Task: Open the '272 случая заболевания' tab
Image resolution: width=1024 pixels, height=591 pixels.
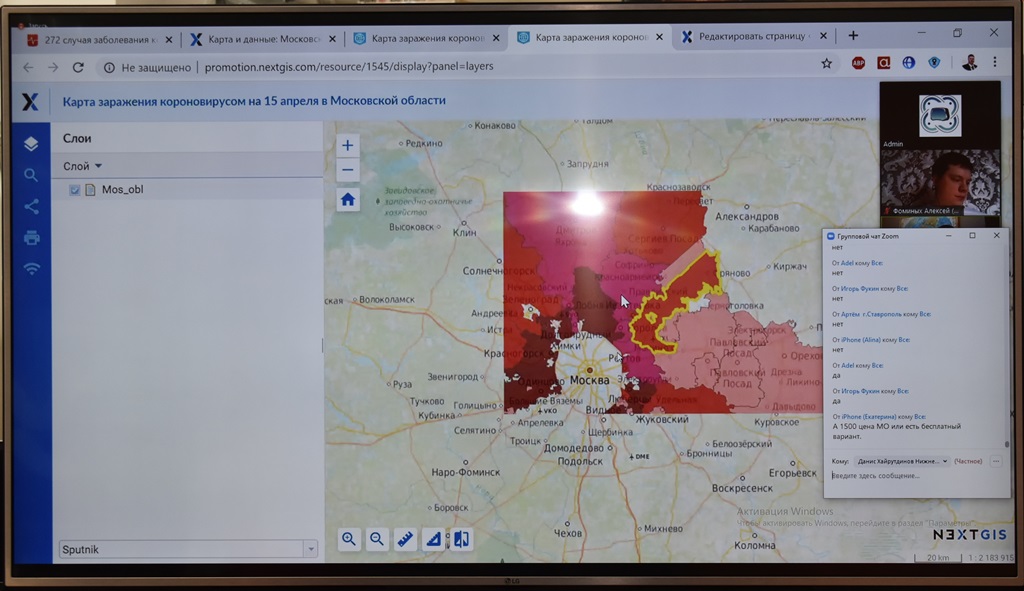Action: [x=100, y=38]
